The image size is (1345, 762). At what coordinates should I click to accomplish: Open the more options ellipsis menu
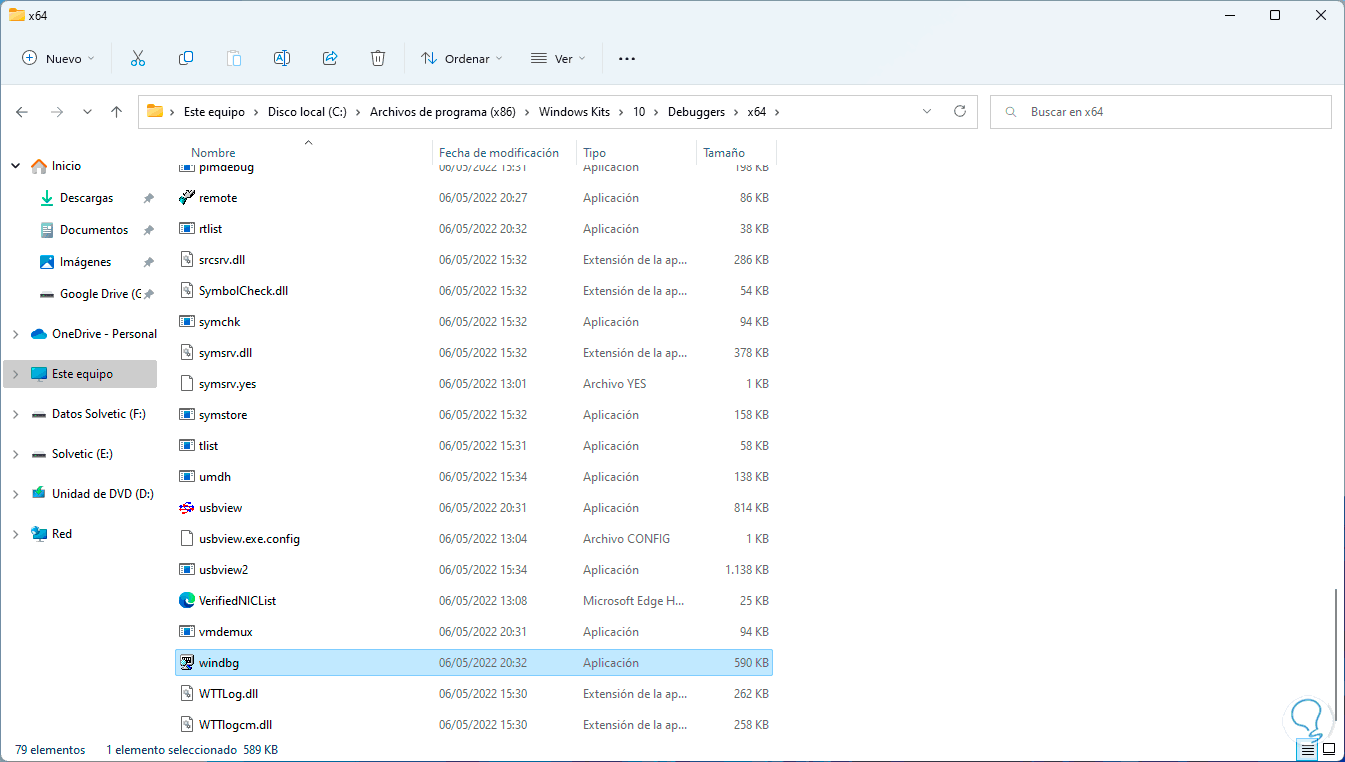[627, 59]
